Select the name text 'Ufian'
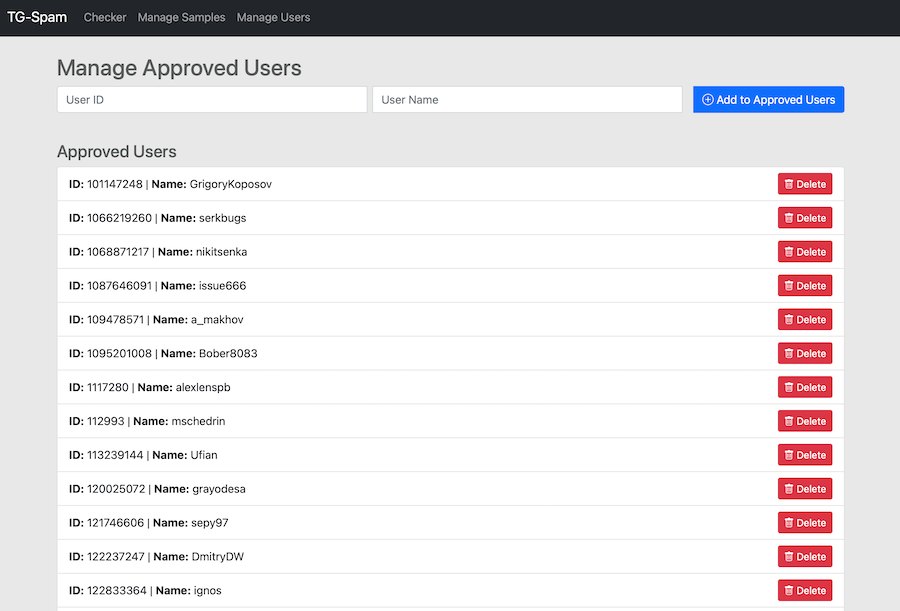The height and width of the screenshot is (611, 900). [204, 455]
